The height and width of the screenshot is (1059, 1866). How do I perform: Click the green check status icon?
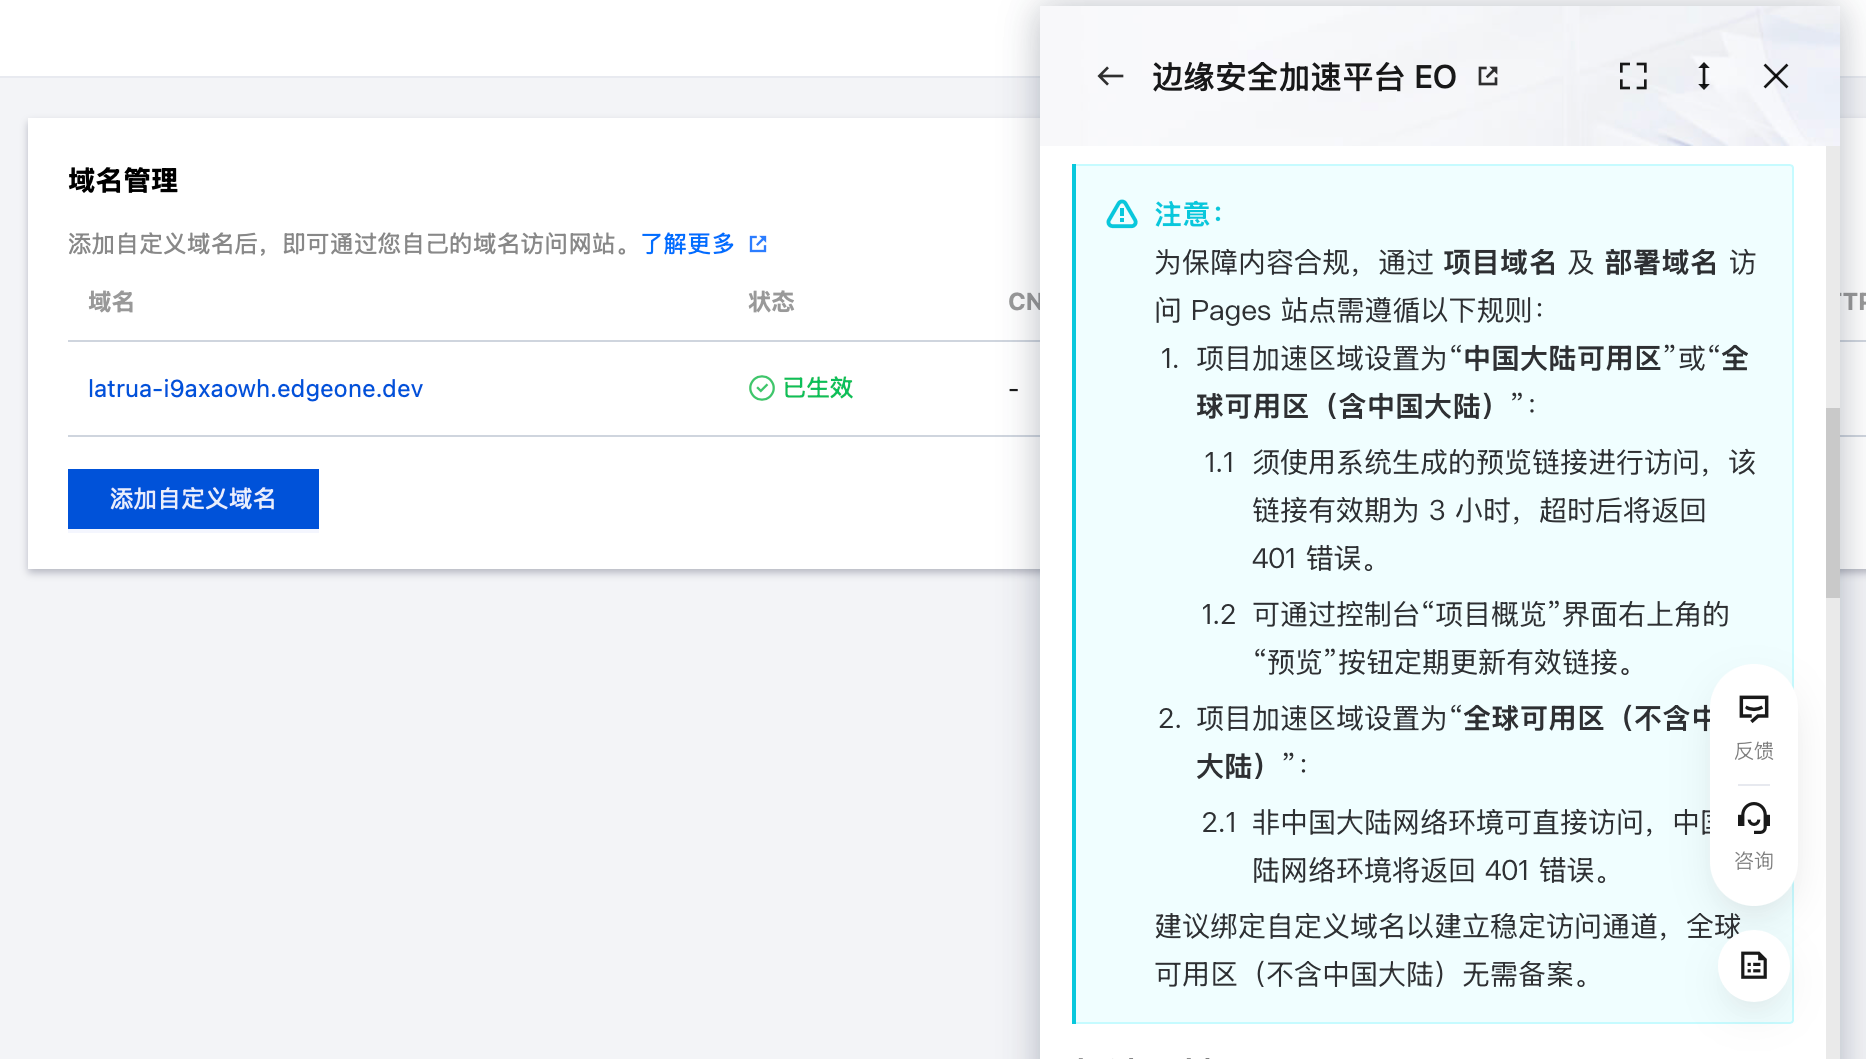click(762, 388)
